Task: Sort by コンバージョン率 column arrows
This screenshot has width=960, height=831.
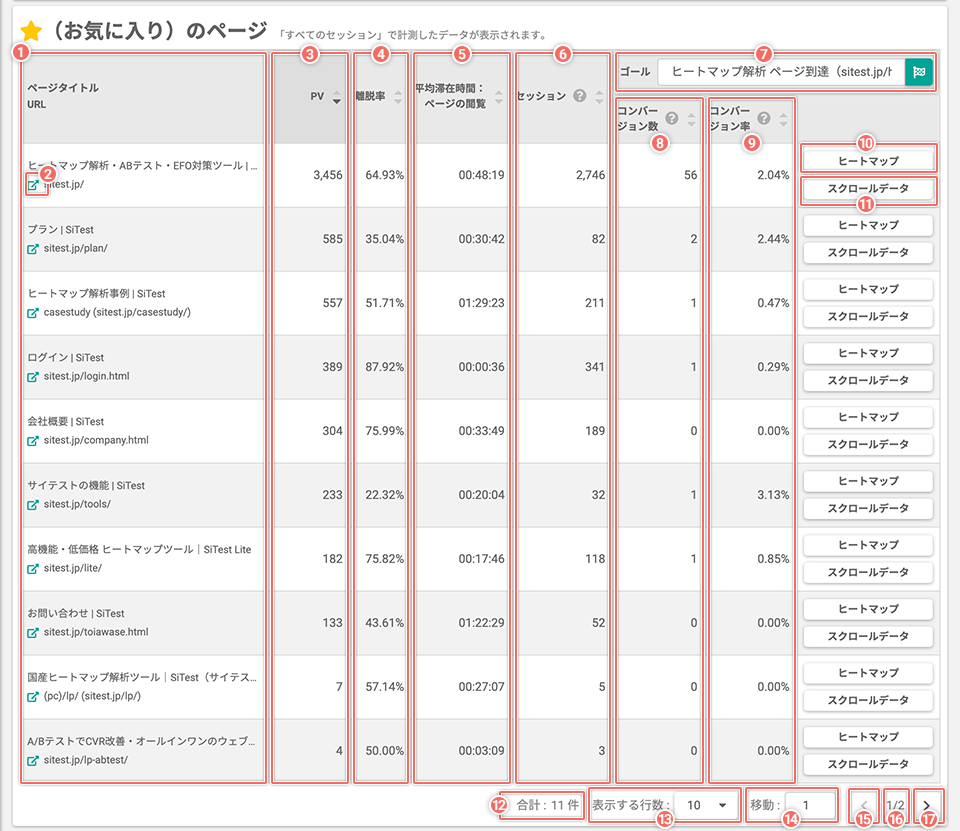Action: (783, 119)
